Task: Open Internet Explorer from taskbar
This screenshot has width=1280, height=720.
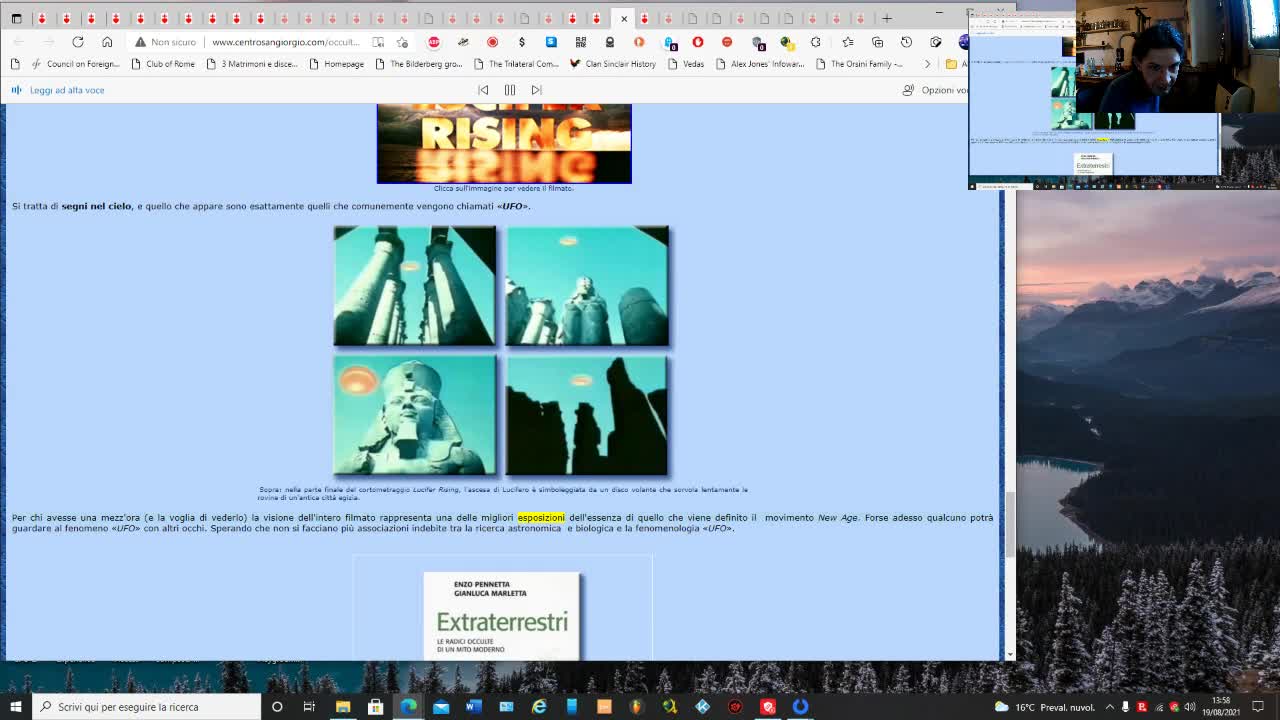Action: coord(539,707)
